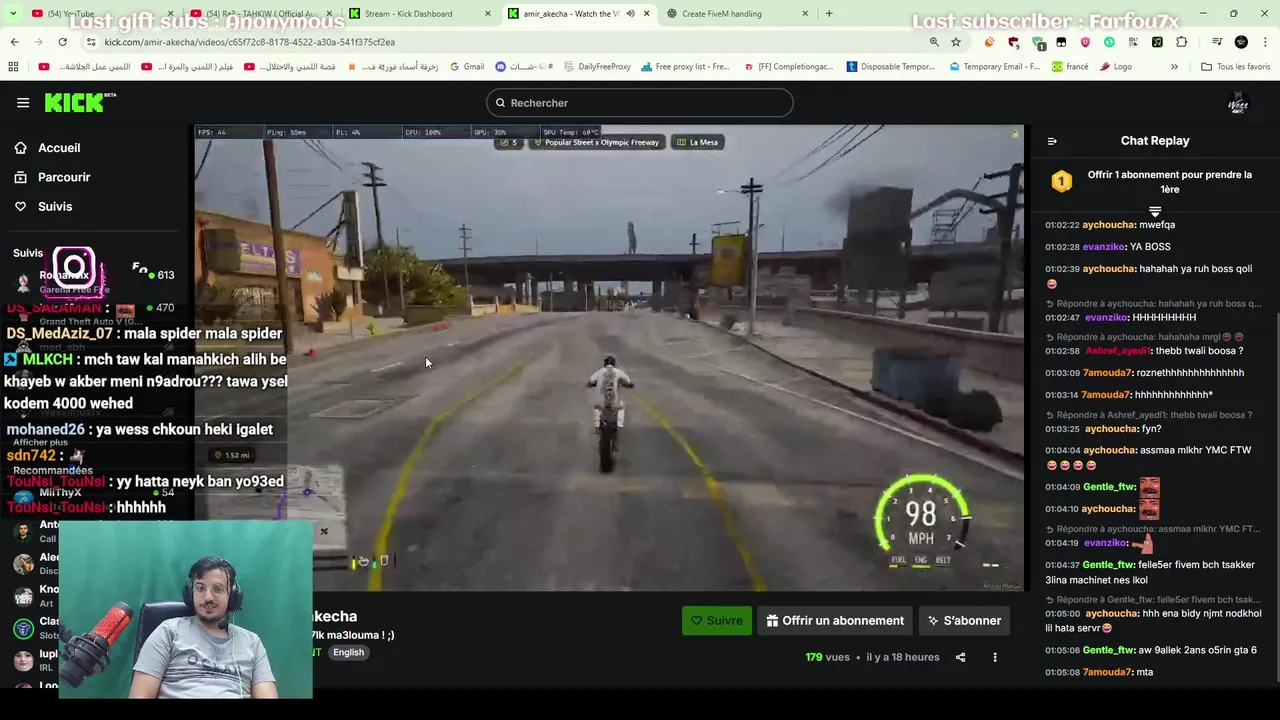The width and height of the screenshot is (1280, 720).
Task: Go back in browser history
Action: click(14, 42)
